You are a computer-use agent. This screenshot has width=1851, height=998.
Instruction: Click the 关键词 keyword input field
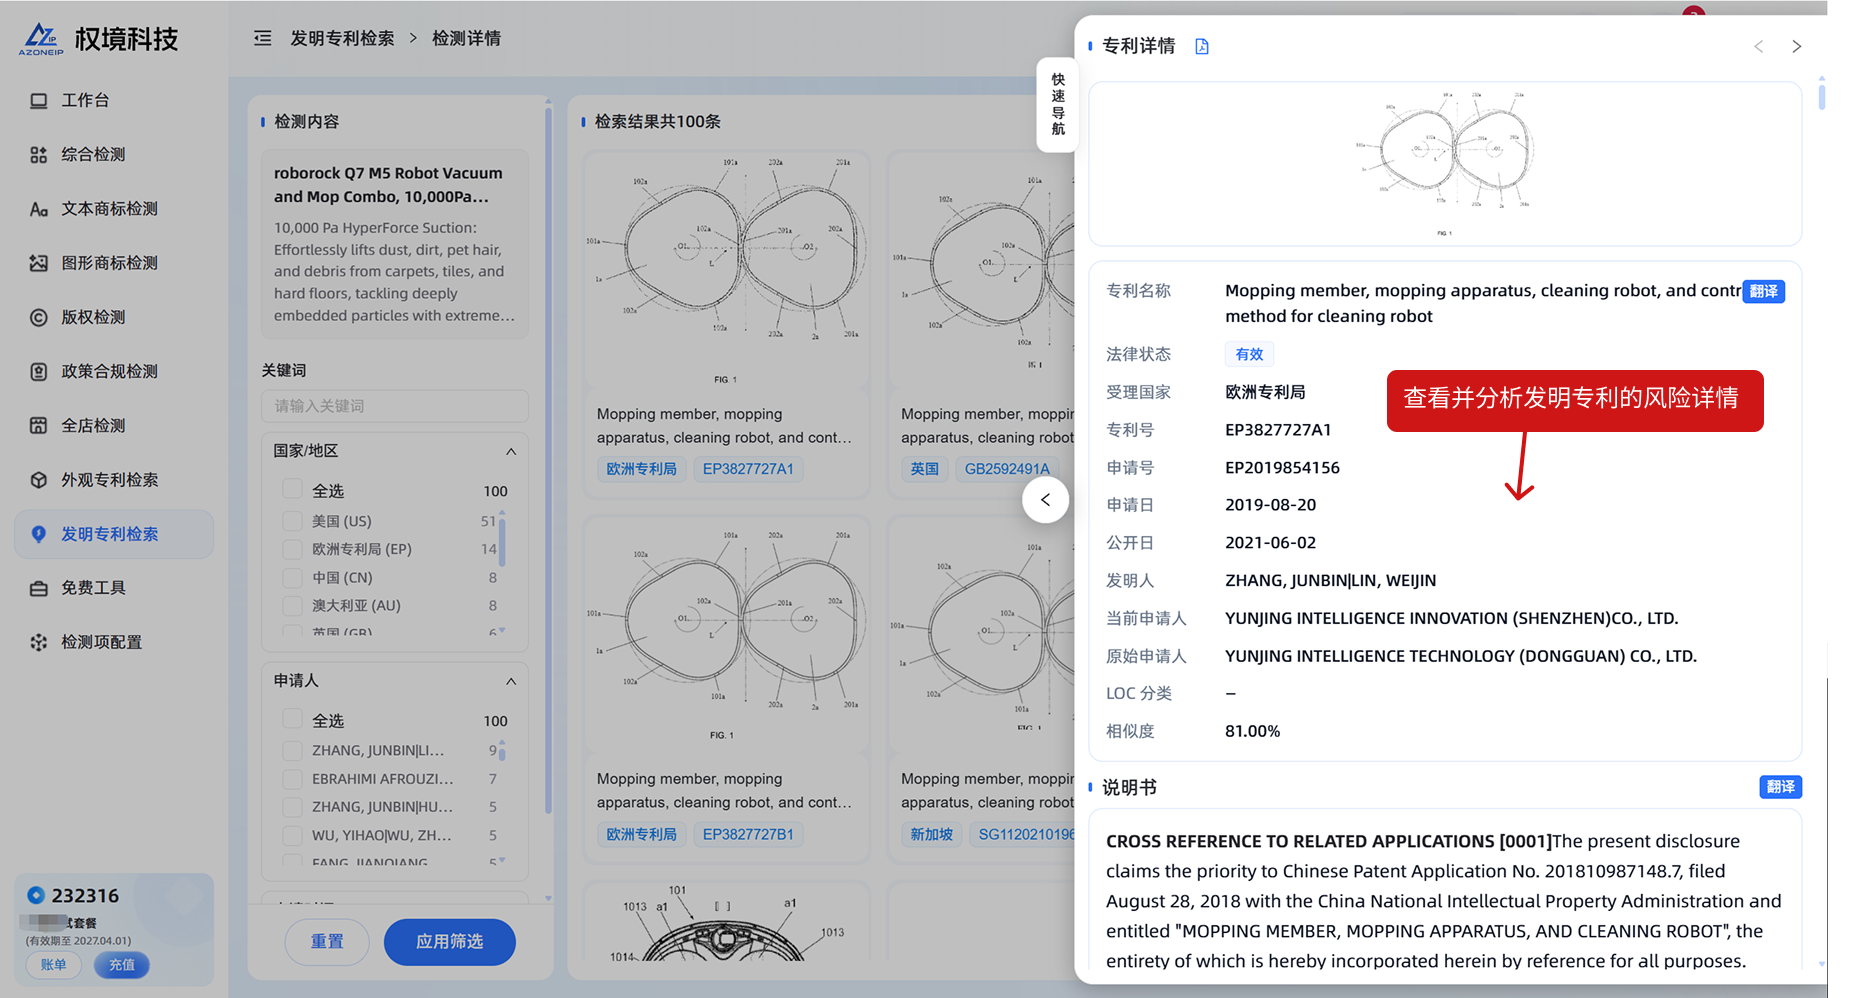coord(395,406)
